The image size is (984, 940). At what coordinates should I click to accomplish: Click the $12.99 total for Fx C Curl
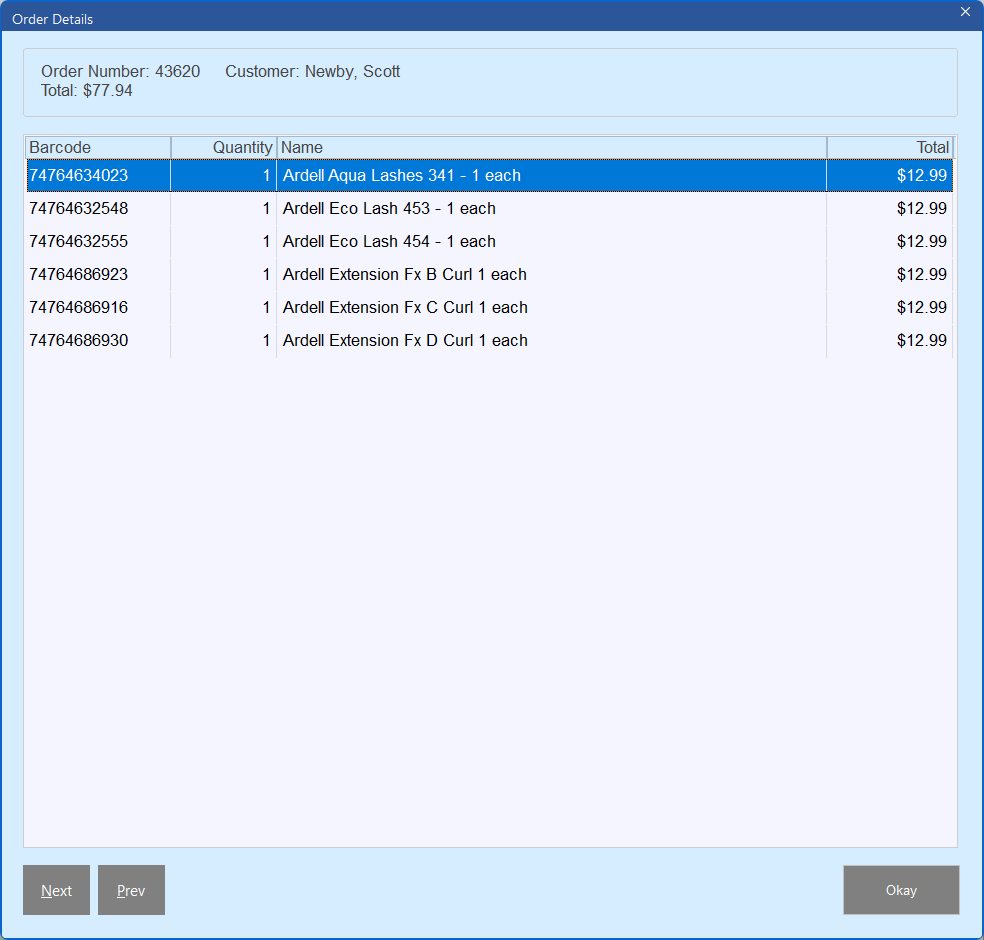pyautogui.click(x=921, y=307)
